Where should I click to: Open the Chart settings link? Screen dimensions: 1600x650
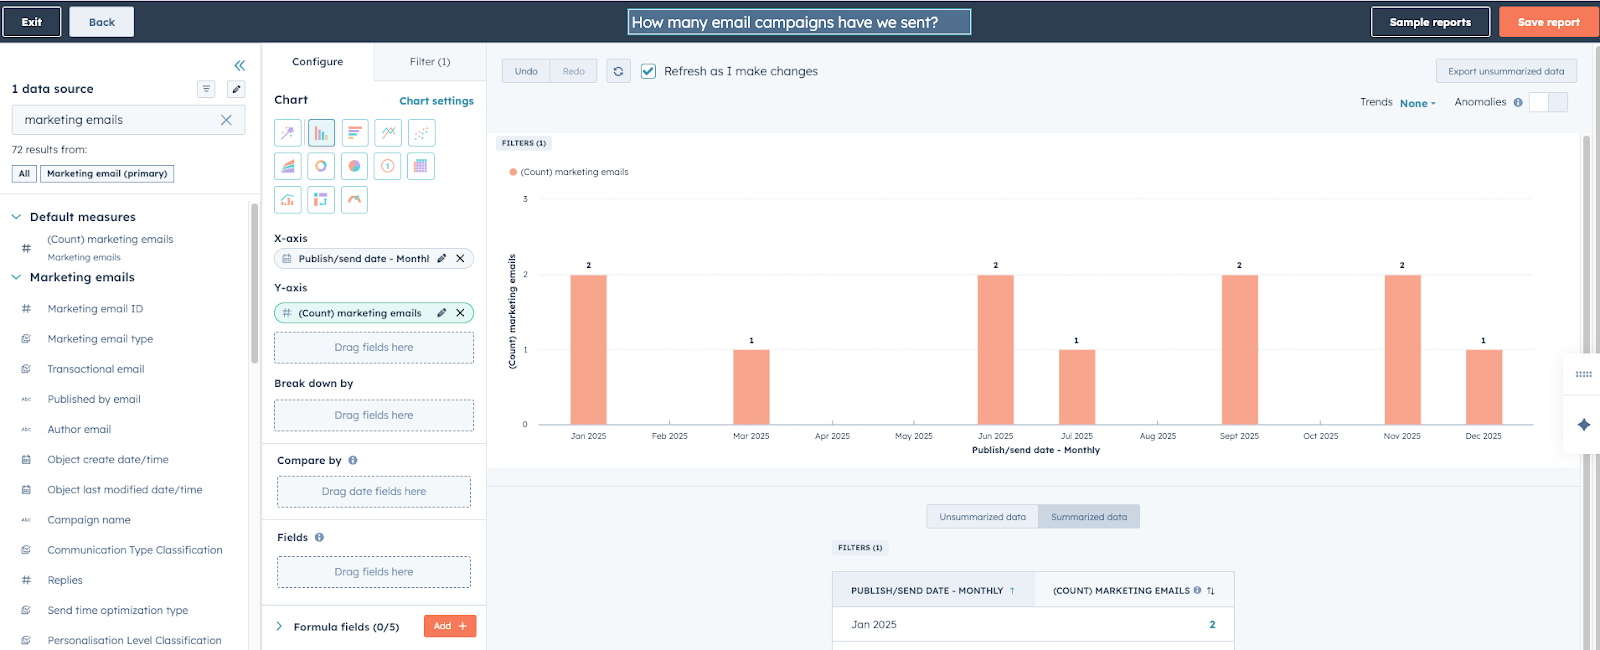pos(436,101)
